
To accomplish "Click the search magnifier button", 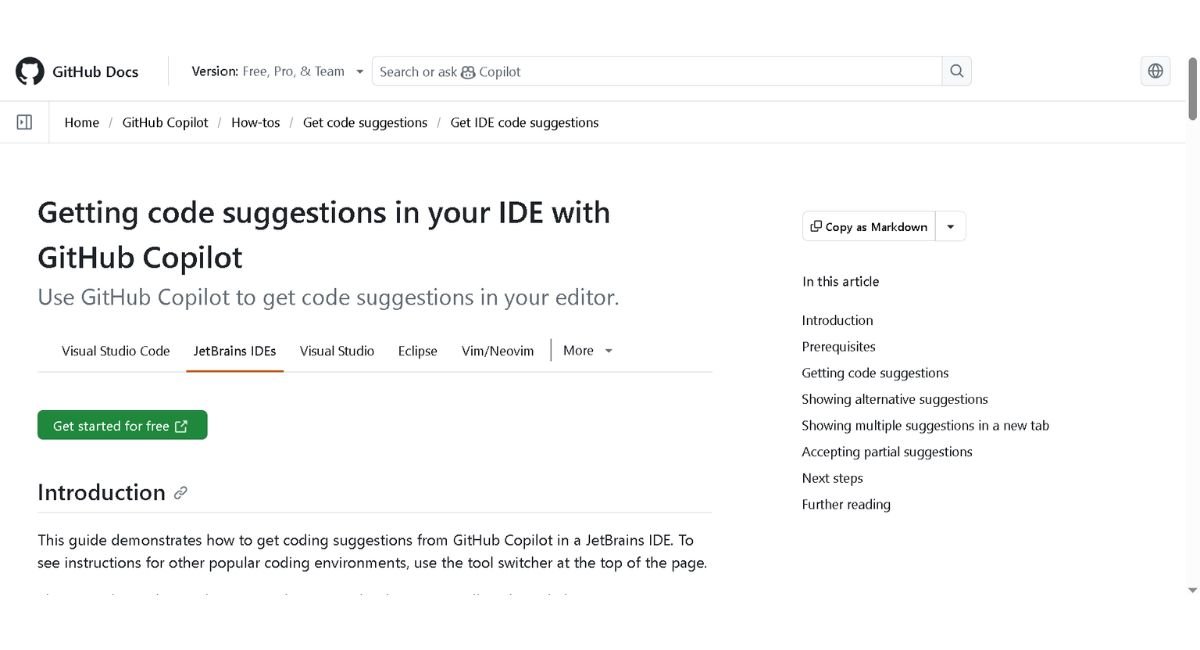I will click(x=957, y=71).
